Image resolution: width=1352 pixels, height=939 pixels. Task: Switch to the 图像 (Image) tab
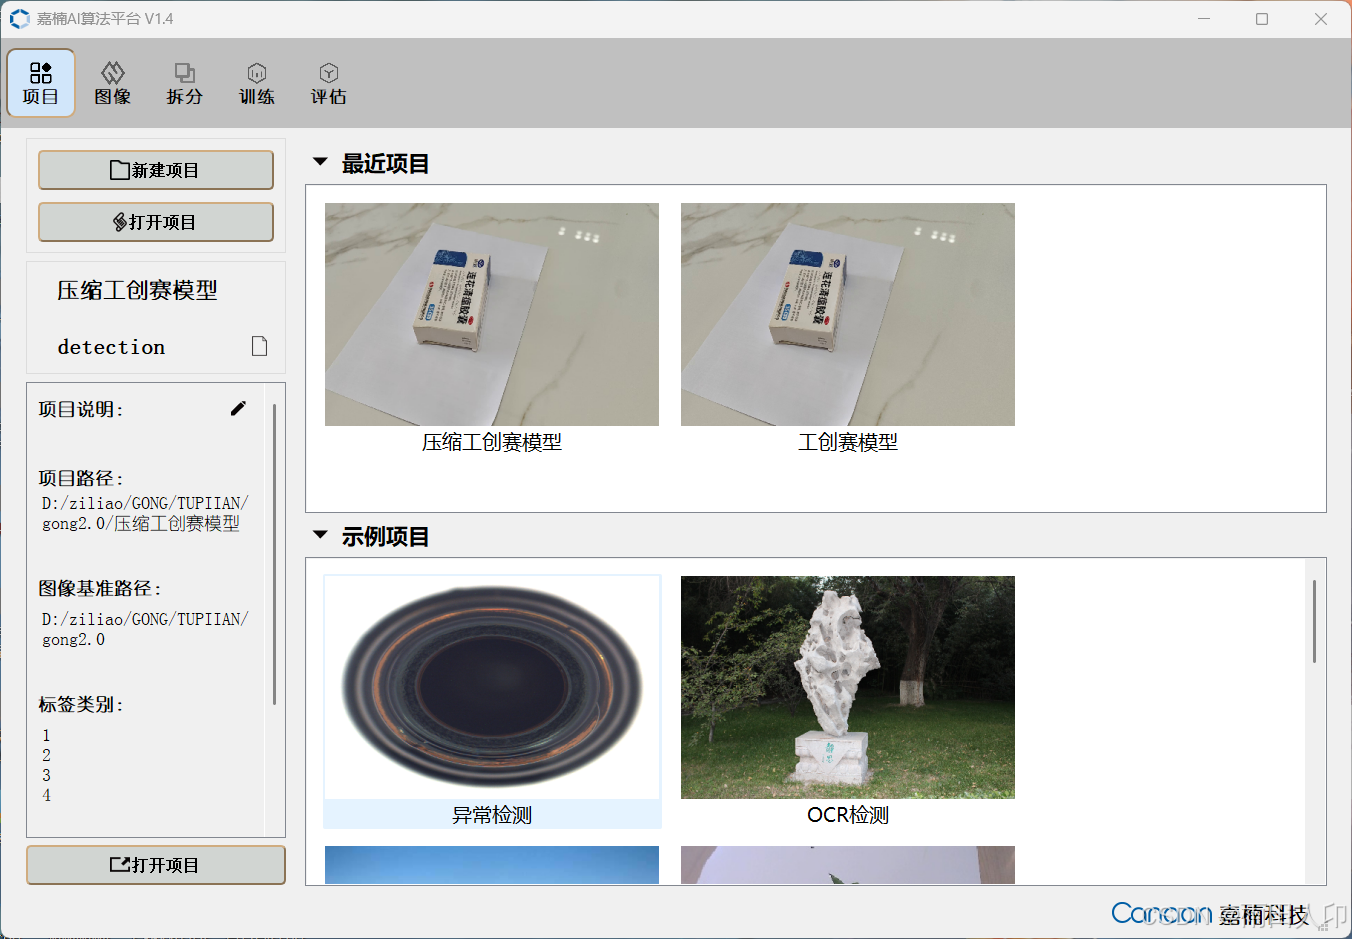[x=113, y=83]
